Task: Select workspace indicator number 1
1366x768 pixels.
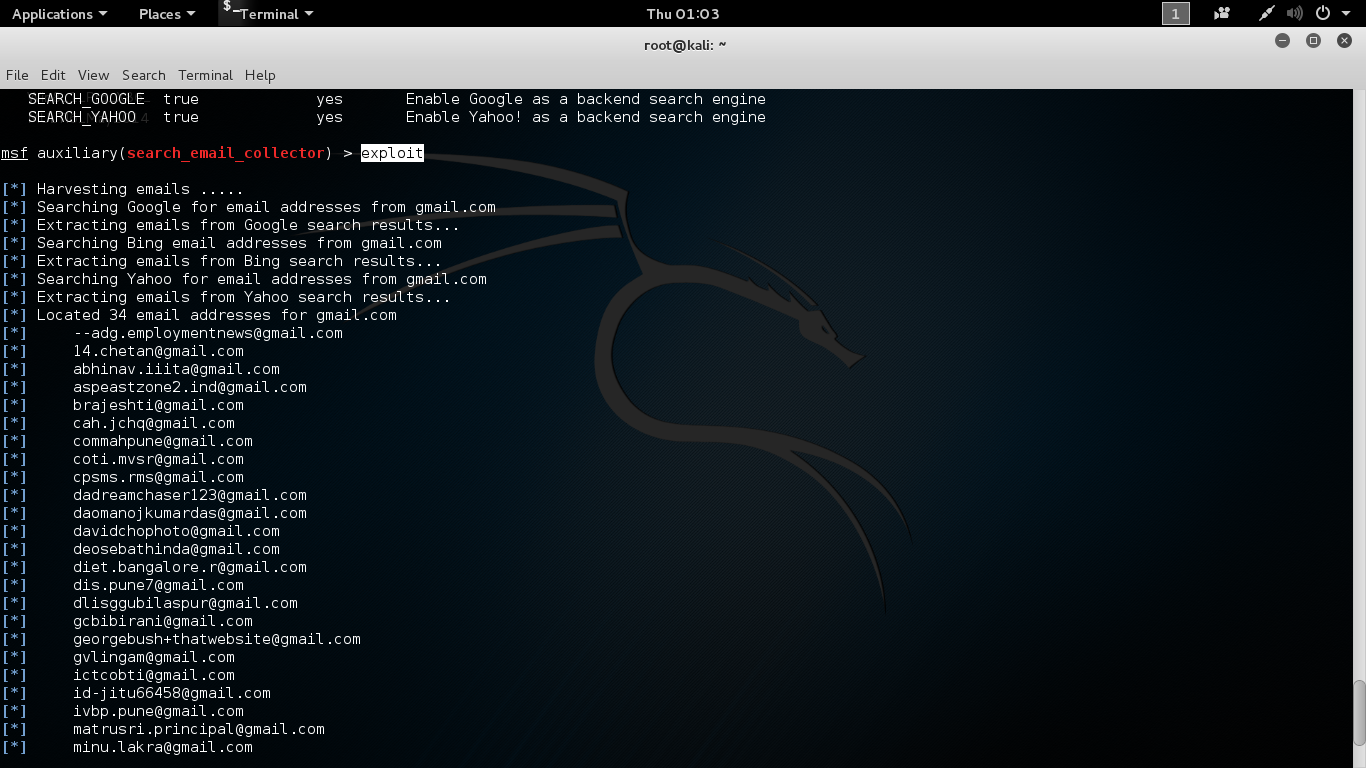Action: [x=1175, y=14]
